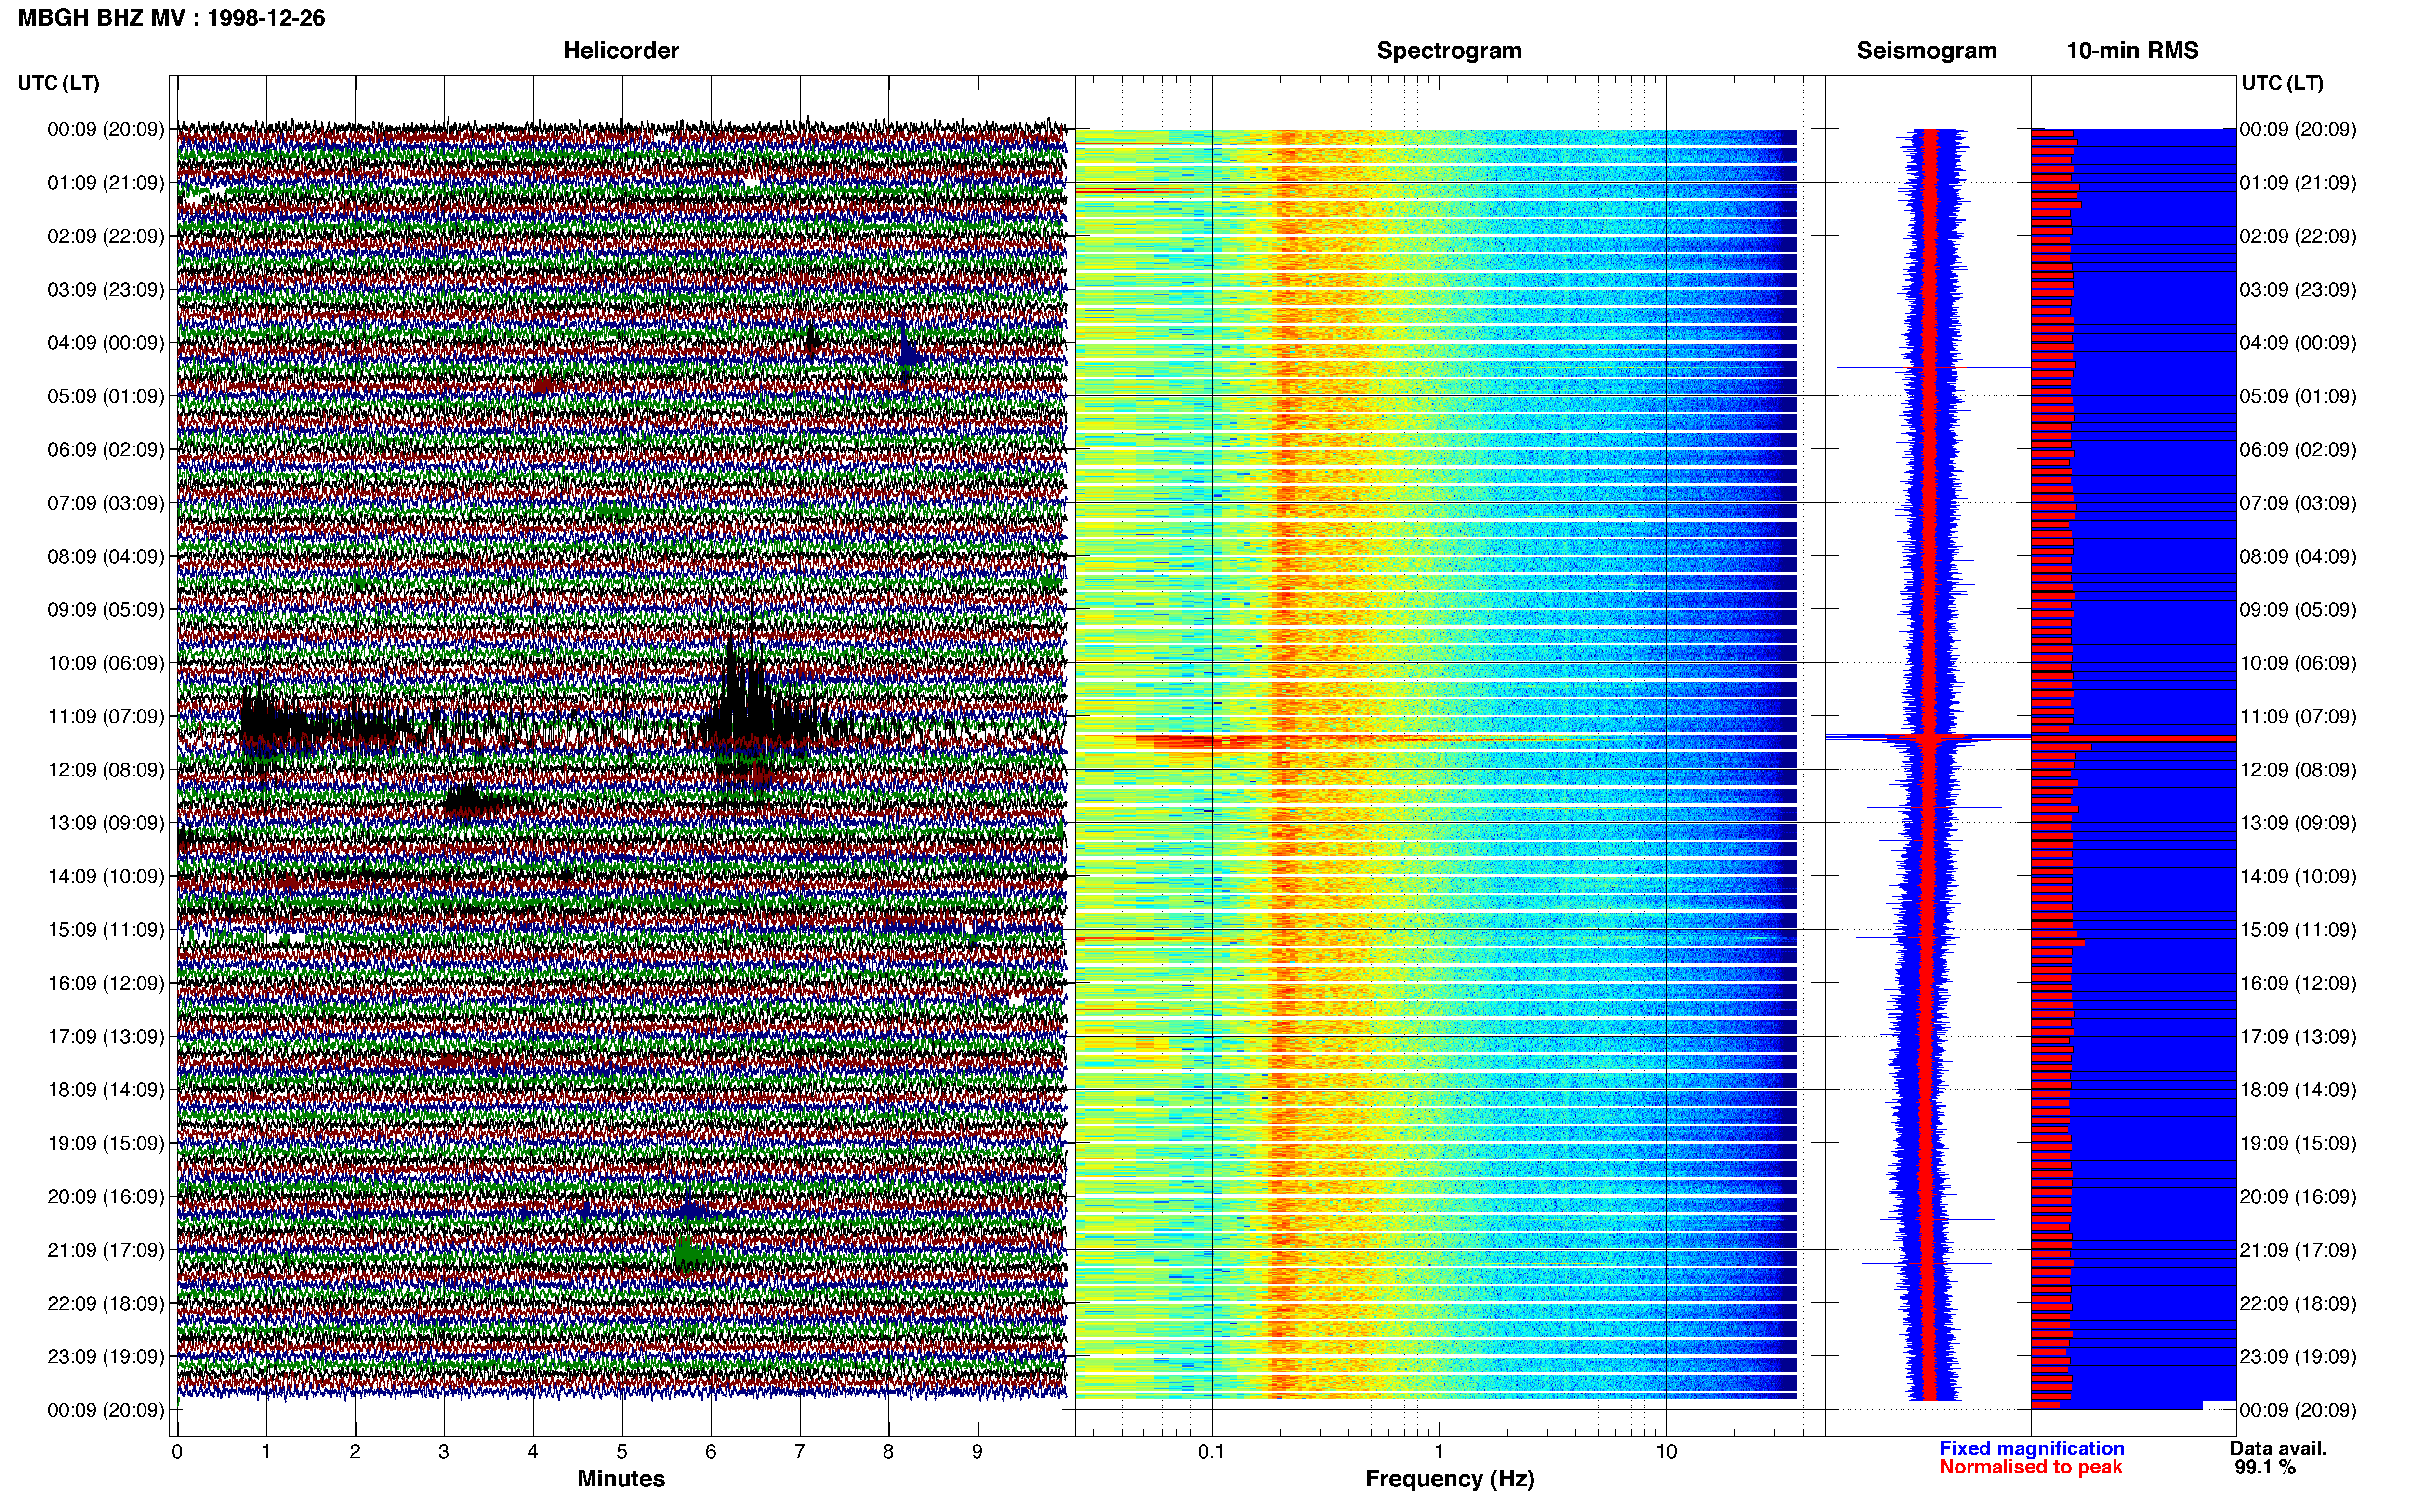
Task: Click '12:09 (08:09)' label left of Helicorder
Action: point(106,770)
